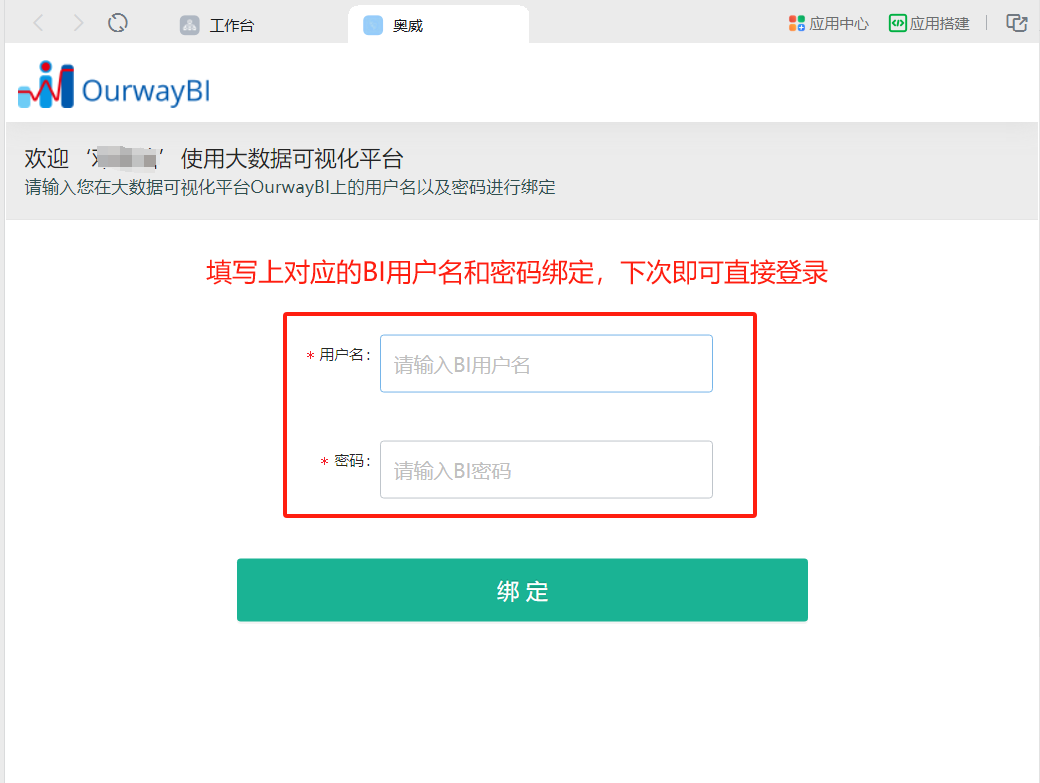Focus the 请输入BI密码 password field
1040x783 pixels.
pyautogui.click(x=546, y=469)
